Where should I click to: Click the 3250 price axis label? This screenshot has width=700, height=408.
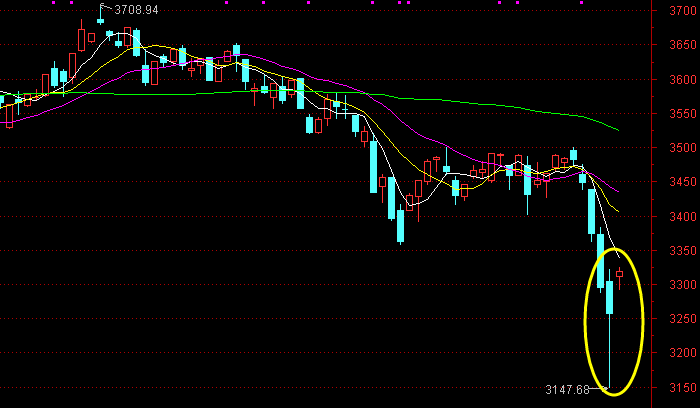tap(683, 319)
